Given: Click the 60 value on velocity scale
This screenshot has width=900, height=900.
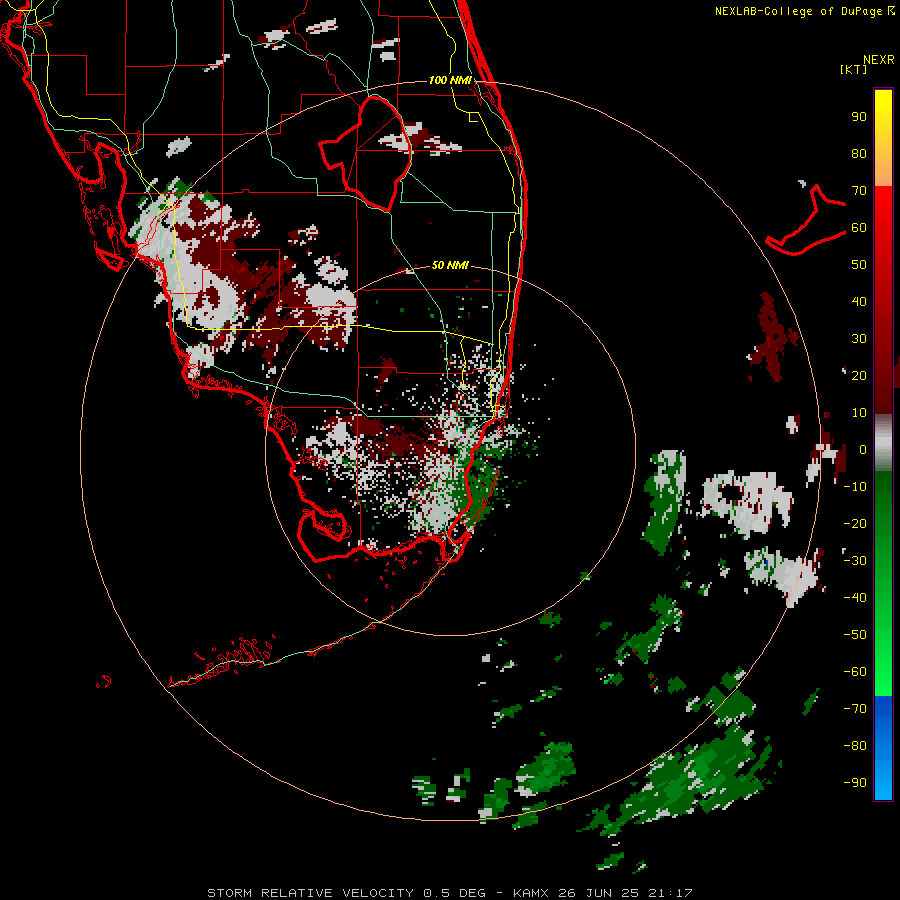Looking at the screenshot, I should 859,228.
